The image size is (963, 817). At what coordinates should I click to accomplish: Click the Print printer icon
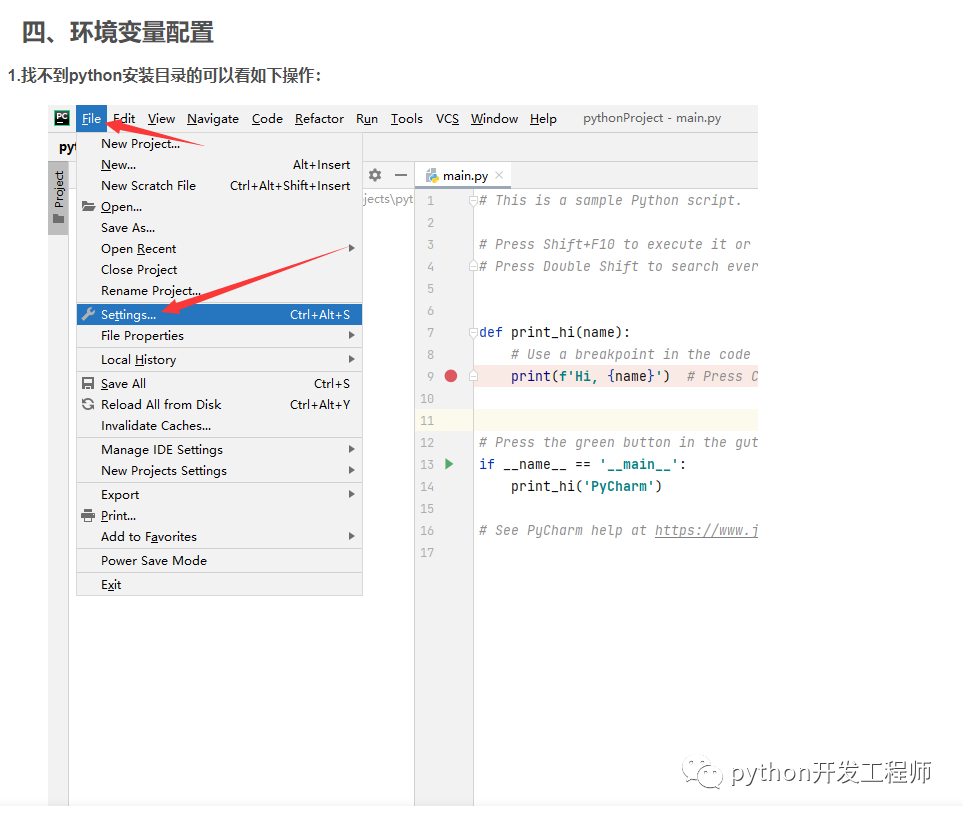pos(88,516)
